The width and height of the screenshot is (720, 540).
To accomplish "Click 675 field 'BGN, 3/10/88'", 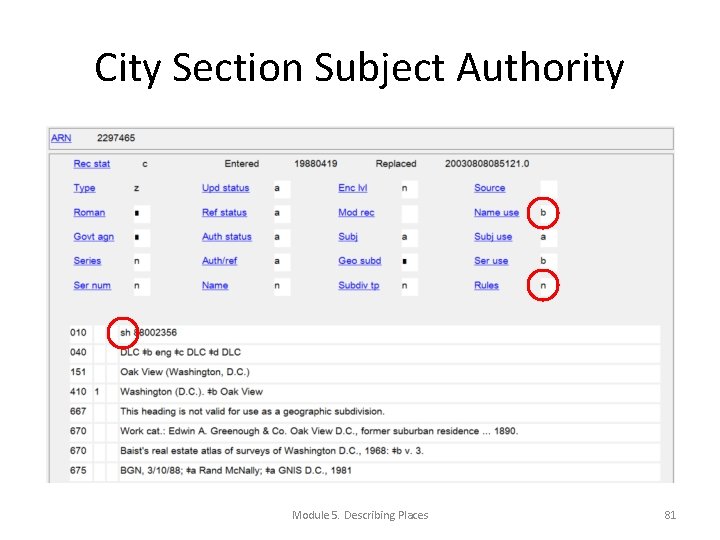I will click(389, 471).
